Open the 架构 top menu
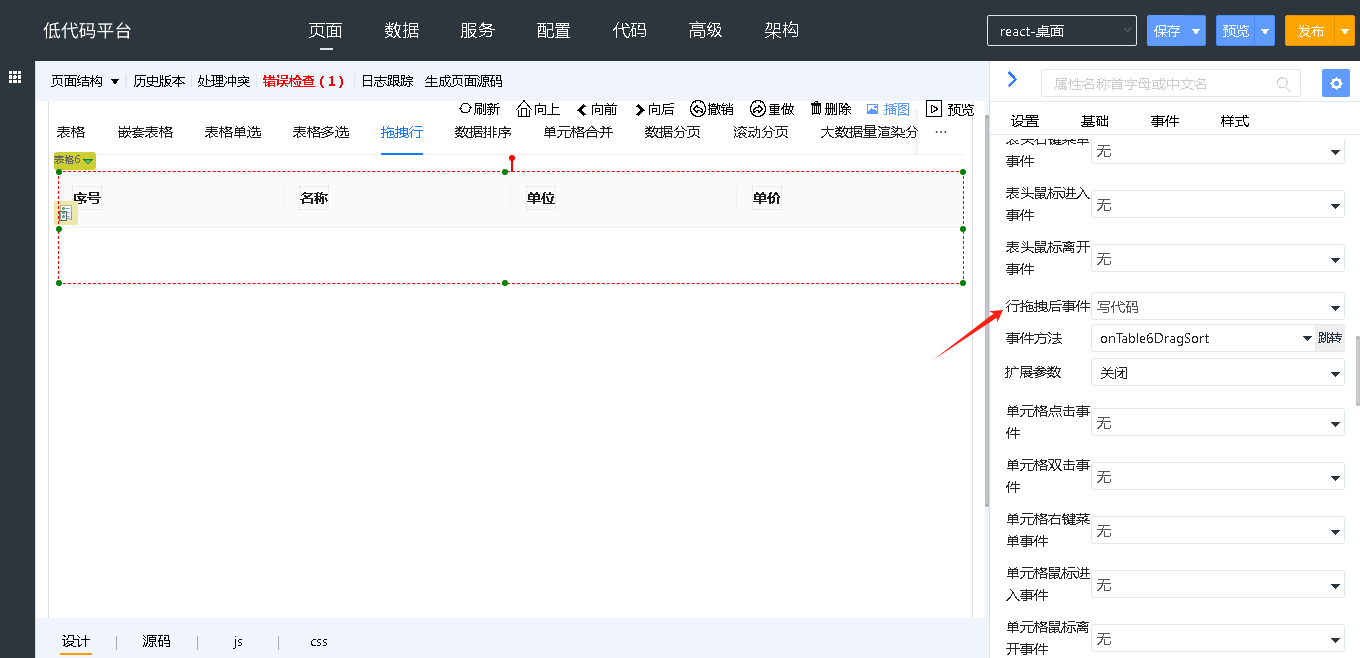Viewport: 1360px width, 658px height. [781, 30]
